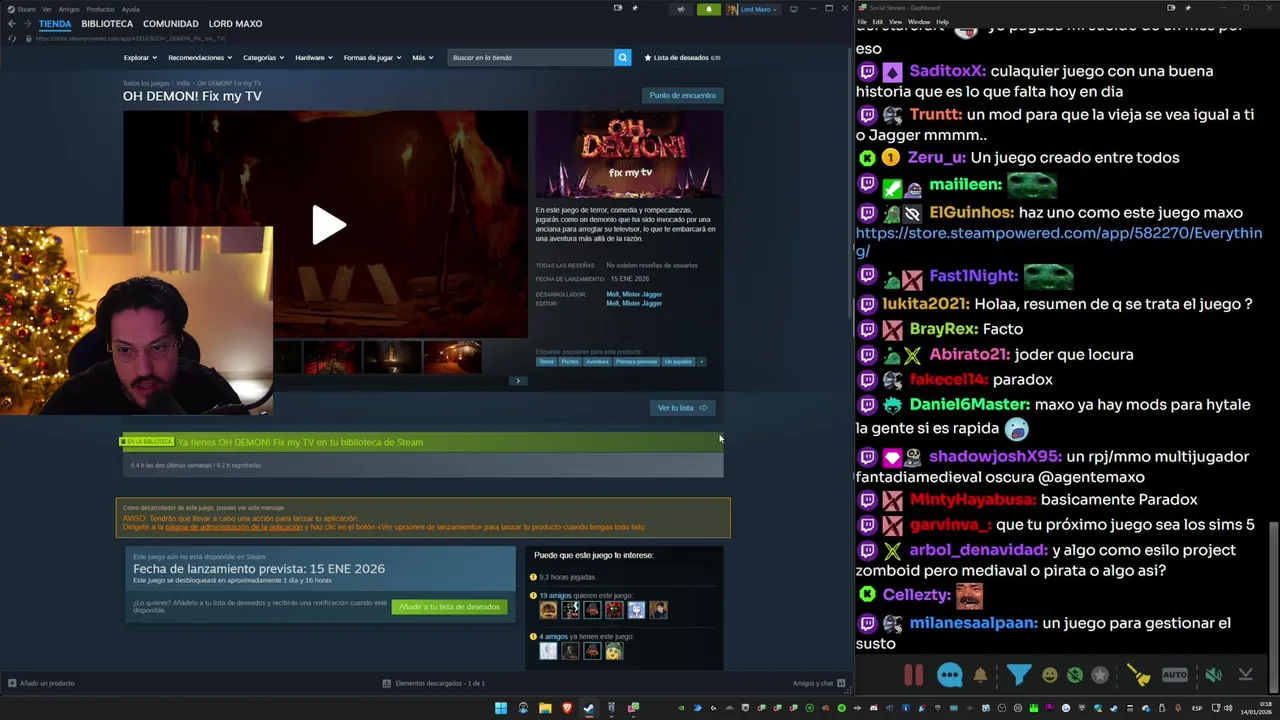Image resolution: width=1280 pixels, height=720 pixels.
Task: Expand the Categorías dropdown
Action: tap(263, 58)
